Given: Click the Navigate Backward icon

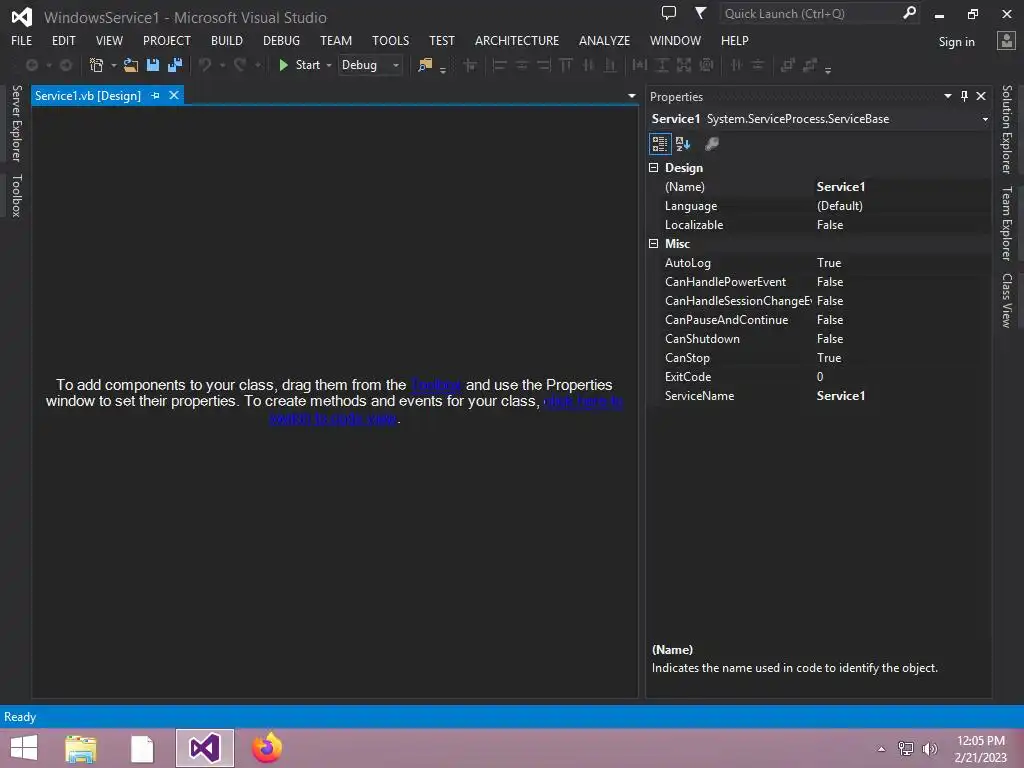Looking at the screenshot, I should [31, 65].
